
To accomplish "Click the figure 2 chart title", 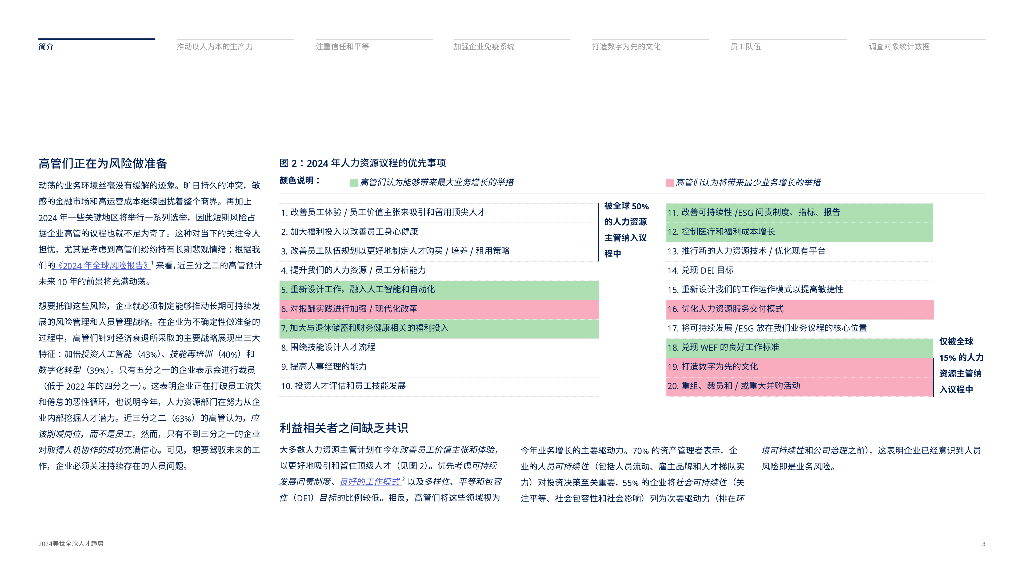I will 363,163.
